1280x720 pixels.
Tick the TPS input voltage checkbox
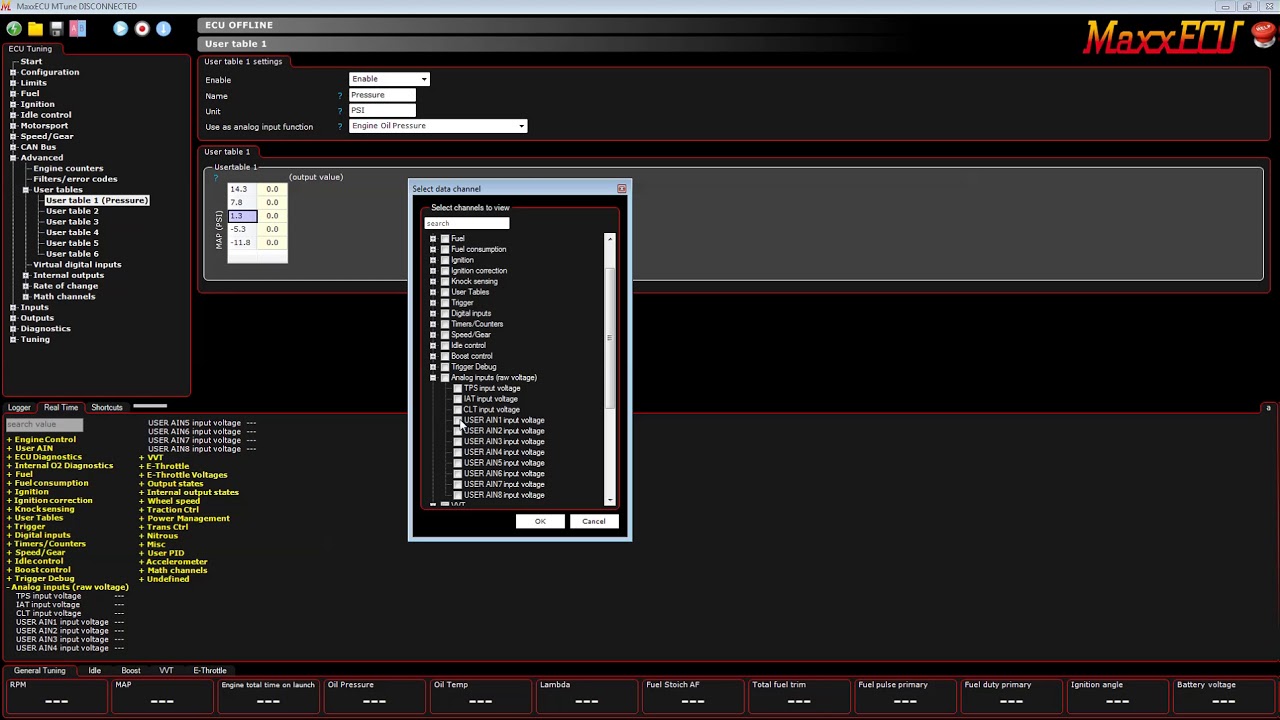point(458,389)
